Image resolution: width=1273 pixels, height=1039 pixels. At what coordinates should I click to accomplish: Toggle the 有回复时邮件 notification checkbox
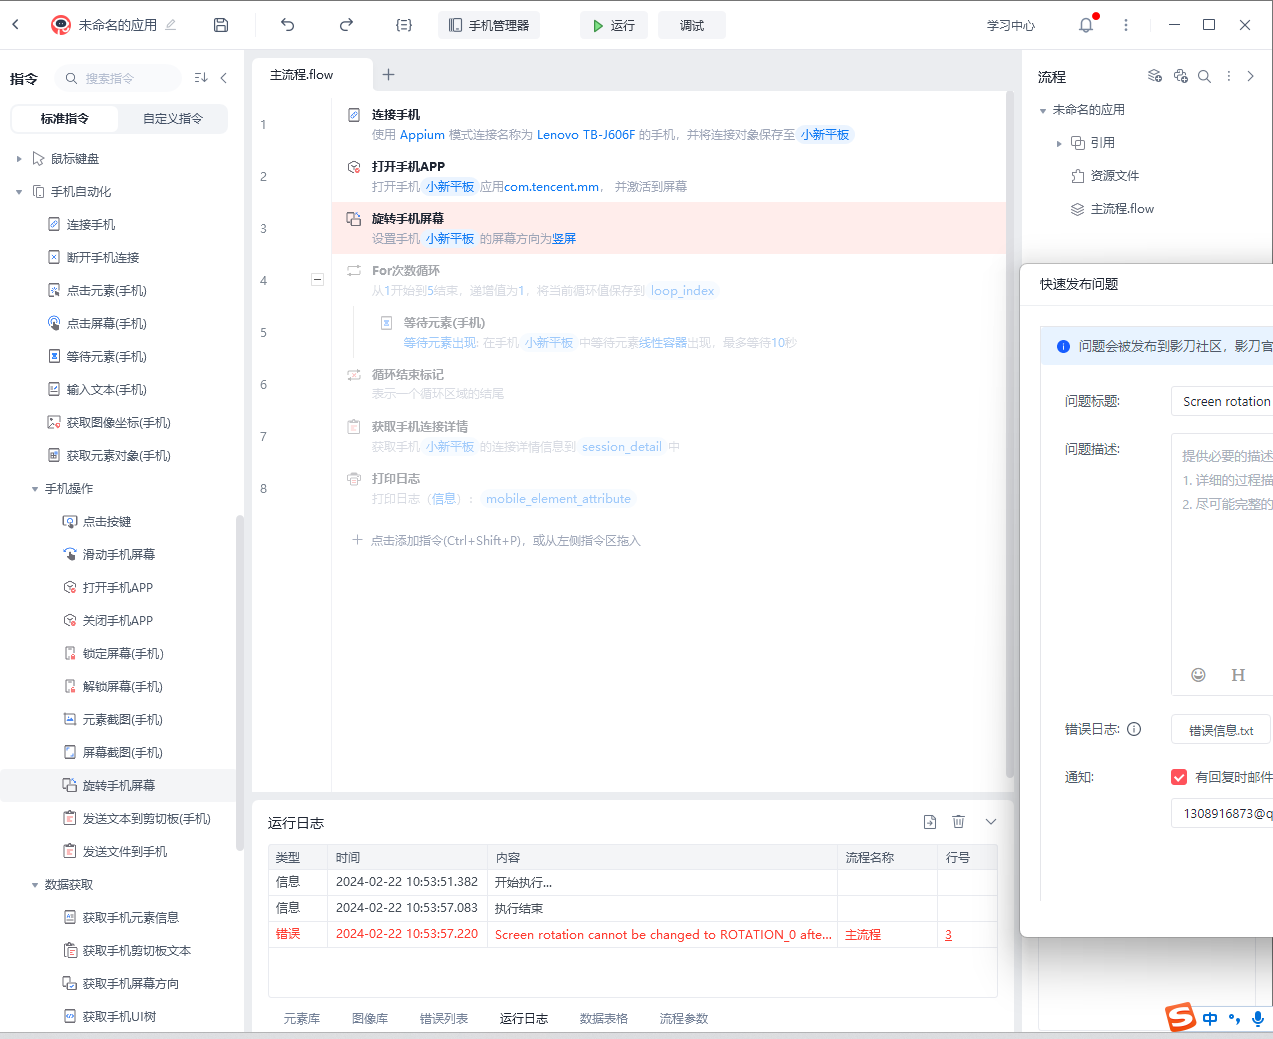coord(1179,777)
